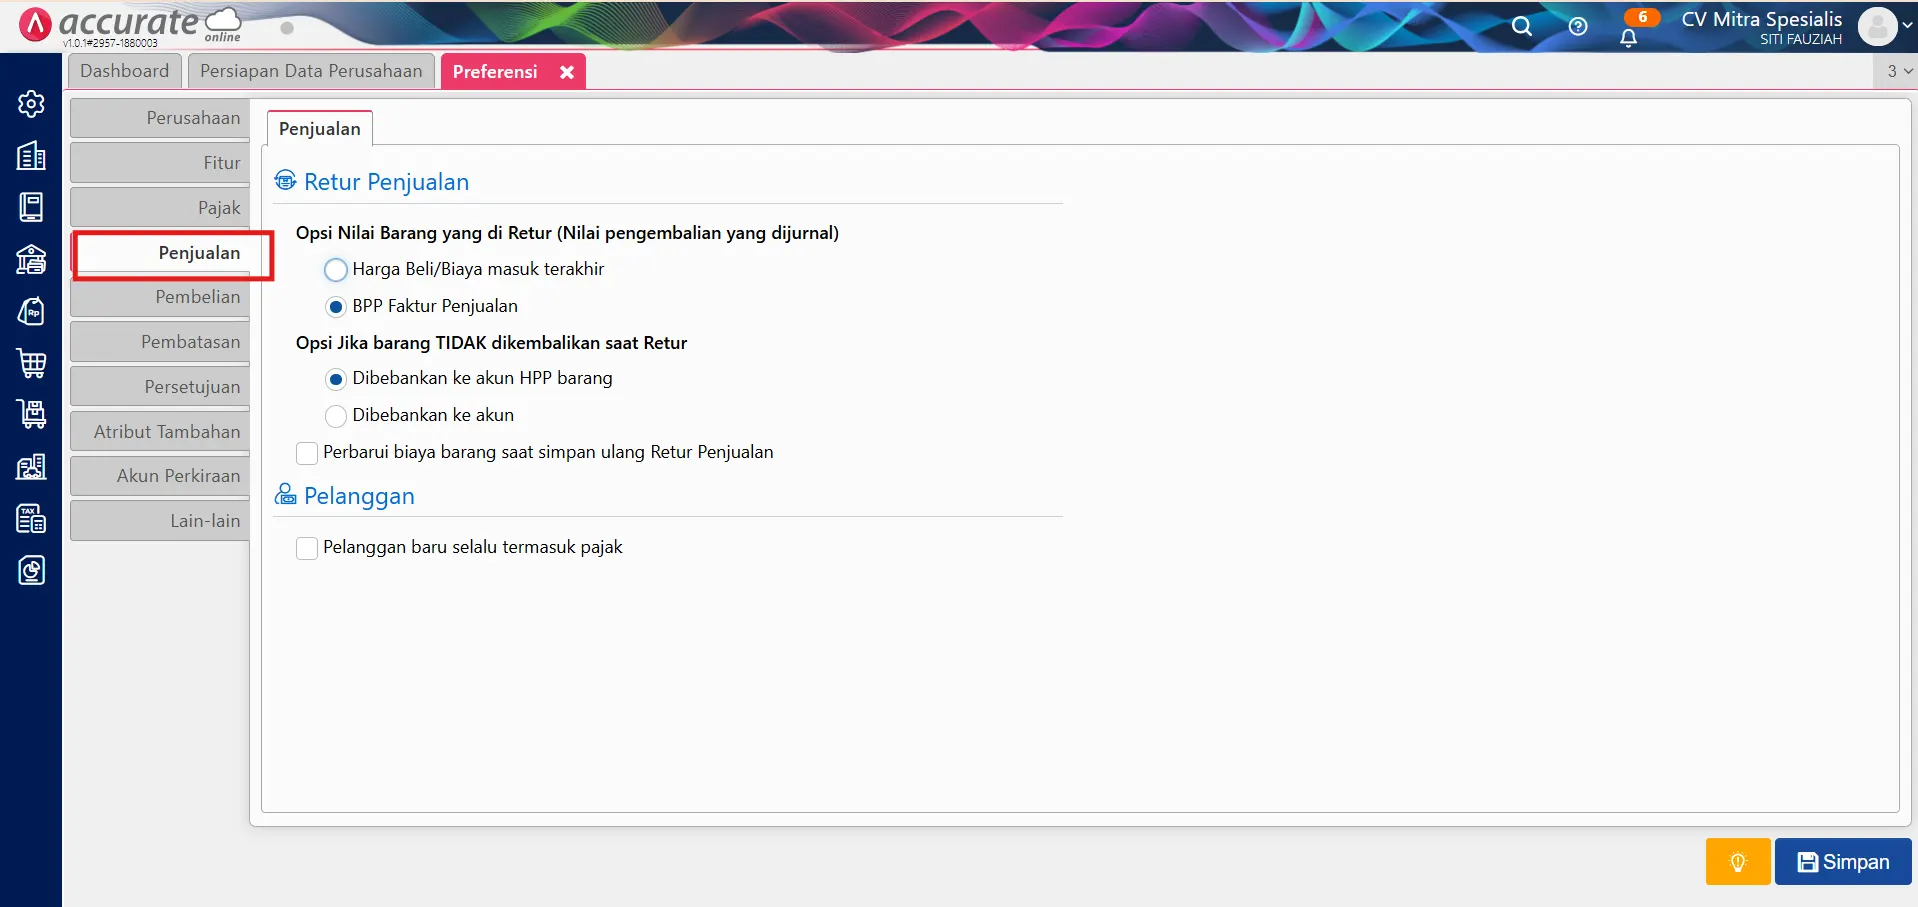Open the Persetujuan preferences section
Viewport: 1918px width, 907px height.
pyautogui.click(x=160, y=387)
